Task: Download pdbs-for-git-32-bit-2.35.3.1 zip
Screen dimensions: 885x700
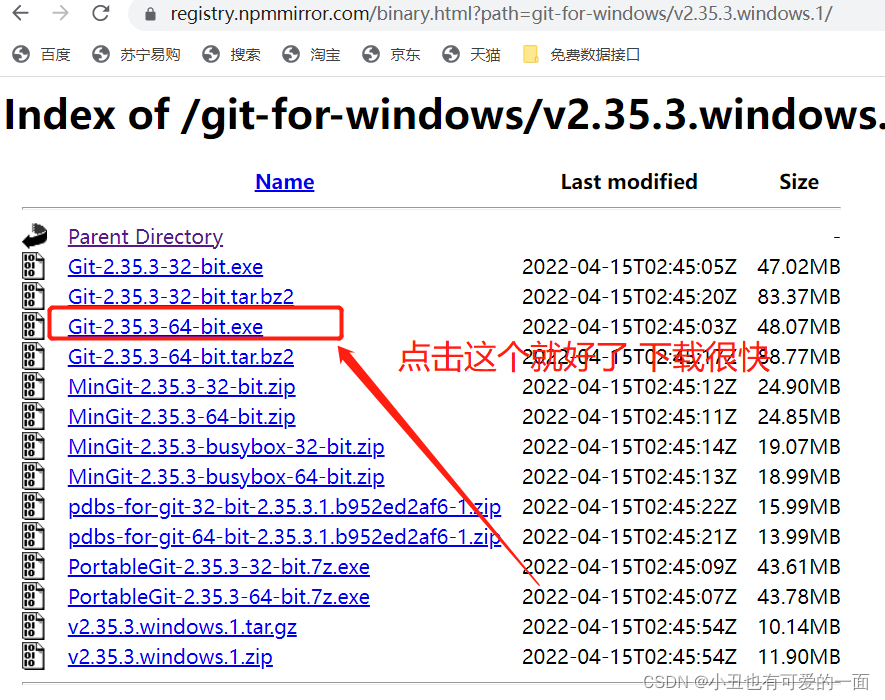Action: click(x=284, y=506)
